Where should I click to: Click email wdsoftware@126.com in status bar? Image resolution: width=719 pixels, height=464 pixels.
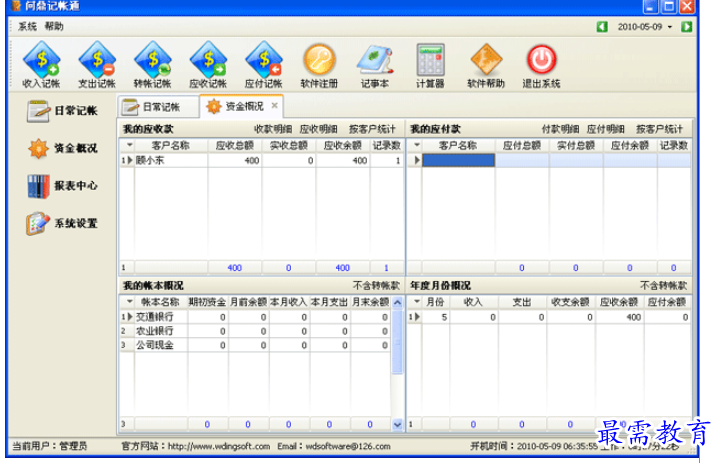click(348, 446)
